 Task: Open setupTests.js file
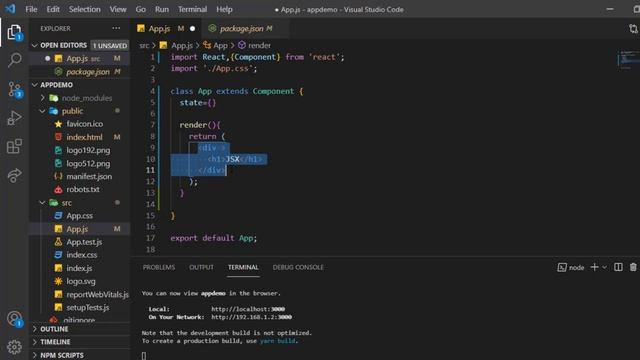pos(80,307)
